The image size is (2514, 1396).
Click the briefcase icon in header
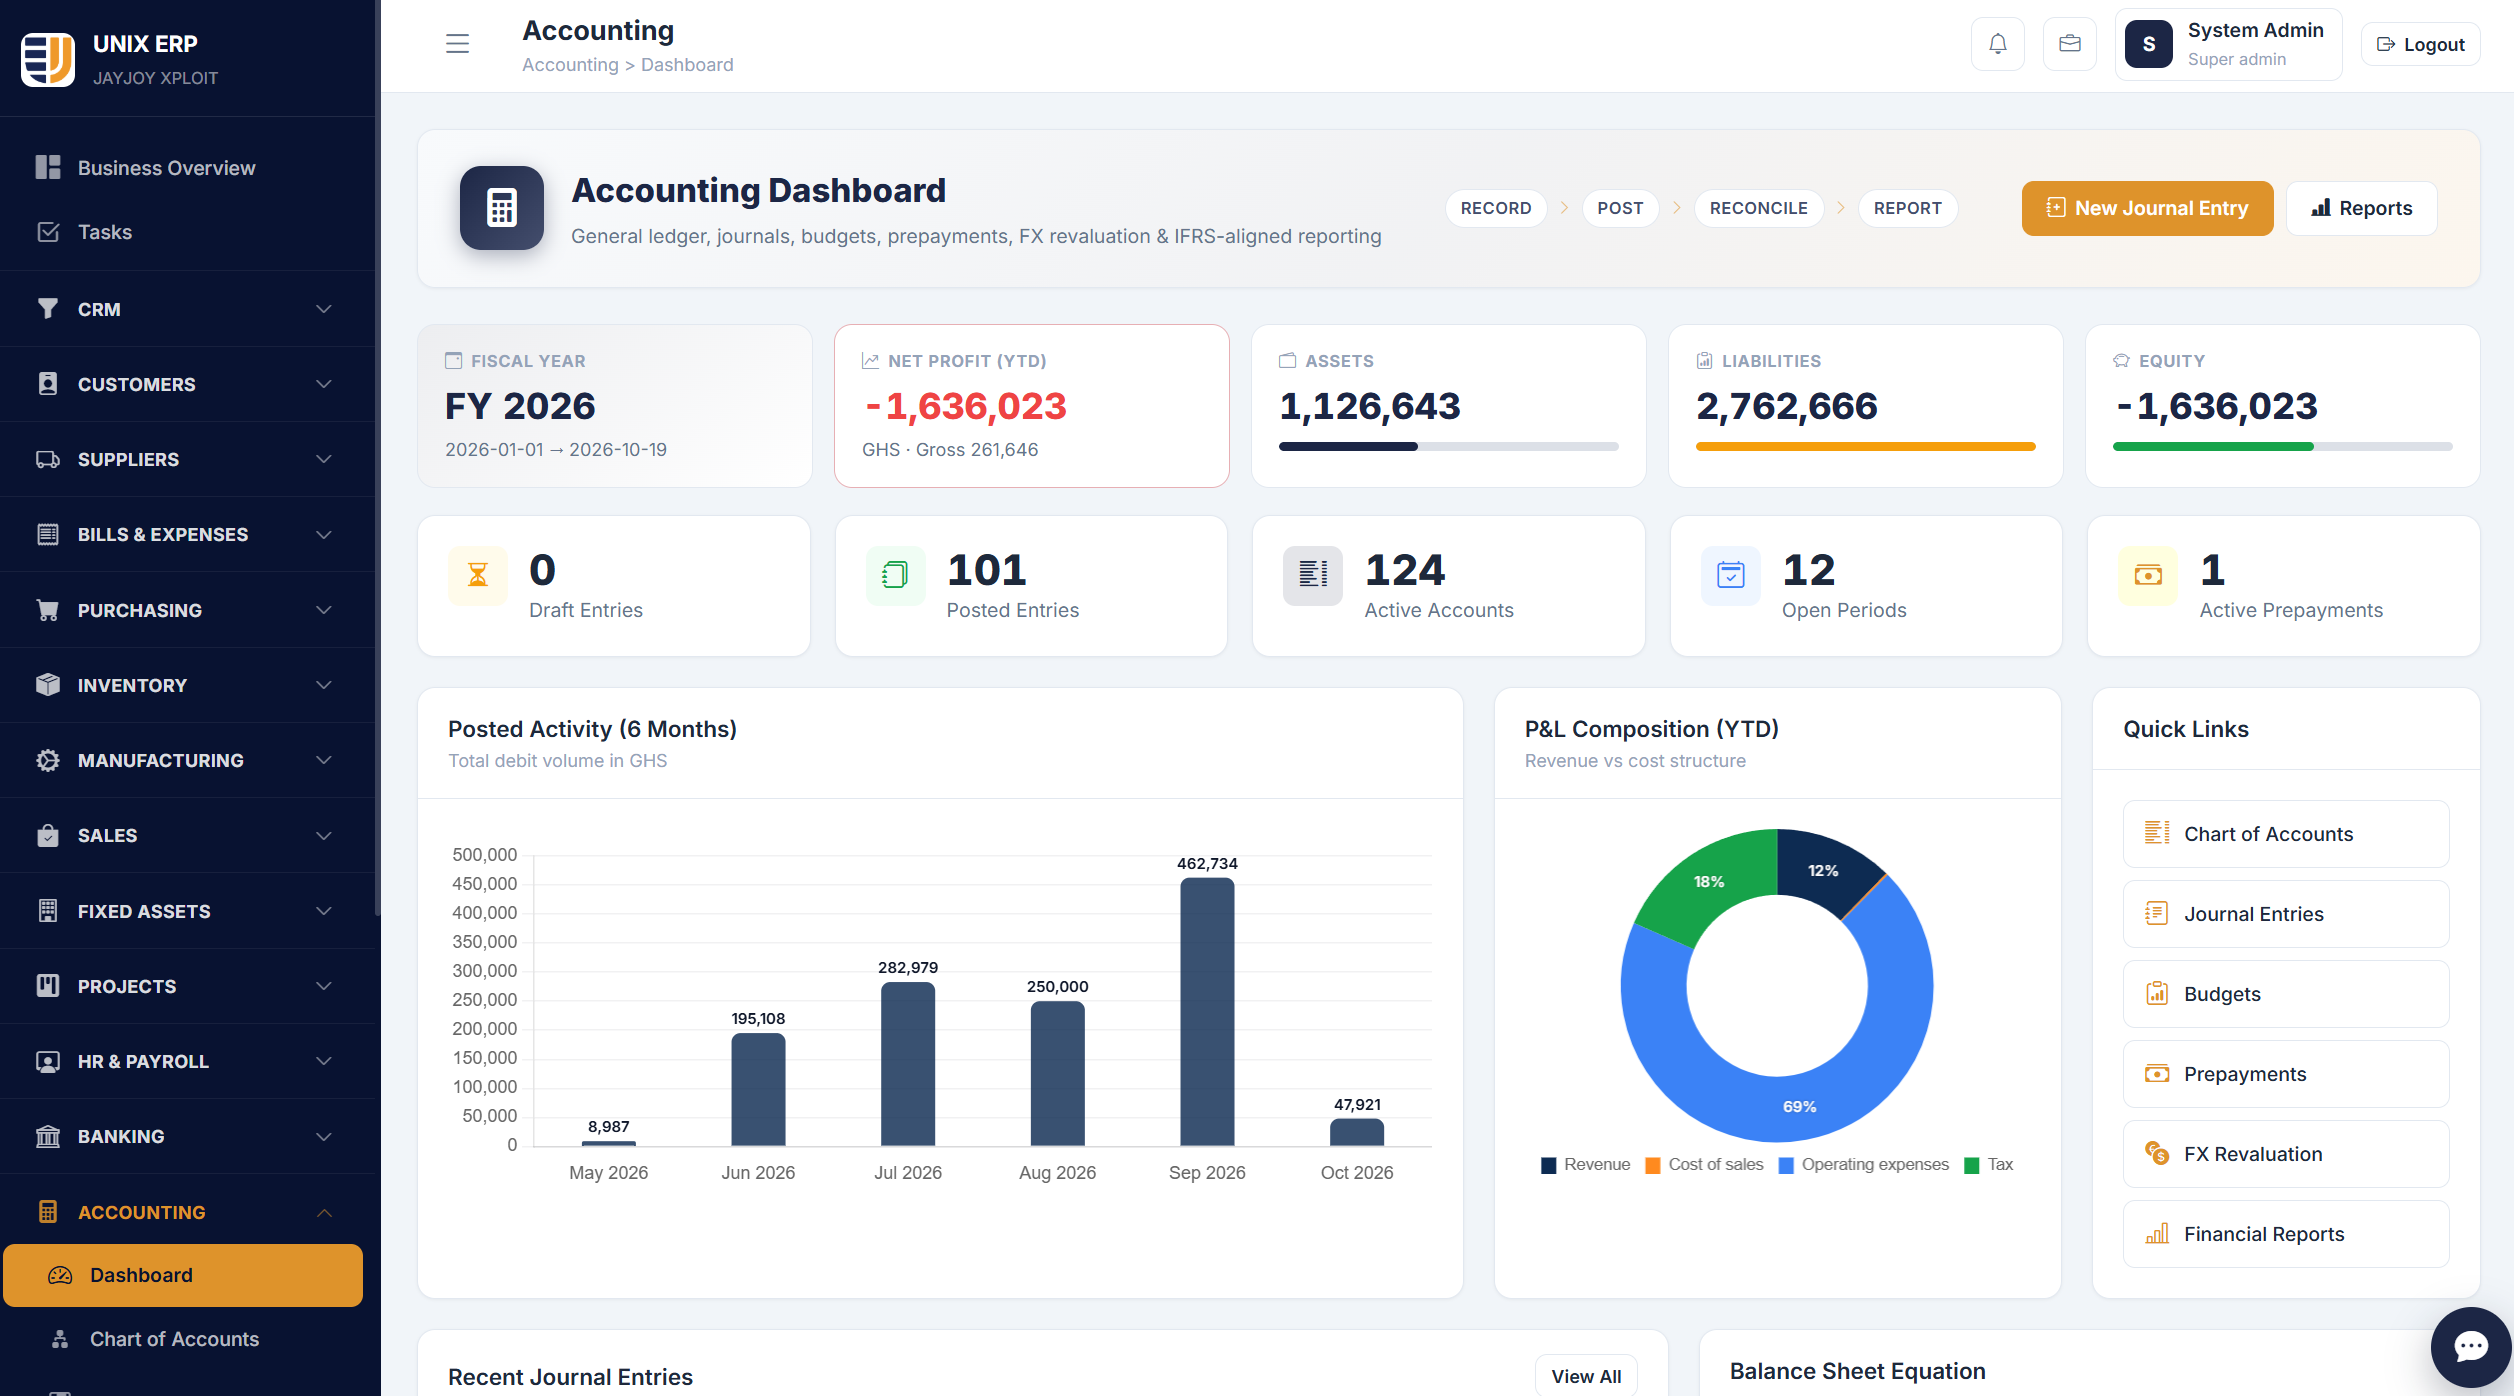pos(2069,44)
